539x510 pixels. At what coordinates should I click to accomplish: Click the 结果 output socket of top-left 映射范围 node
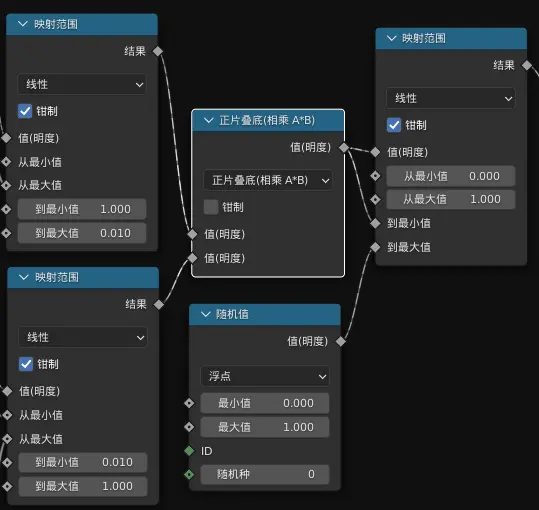[158, 51]
